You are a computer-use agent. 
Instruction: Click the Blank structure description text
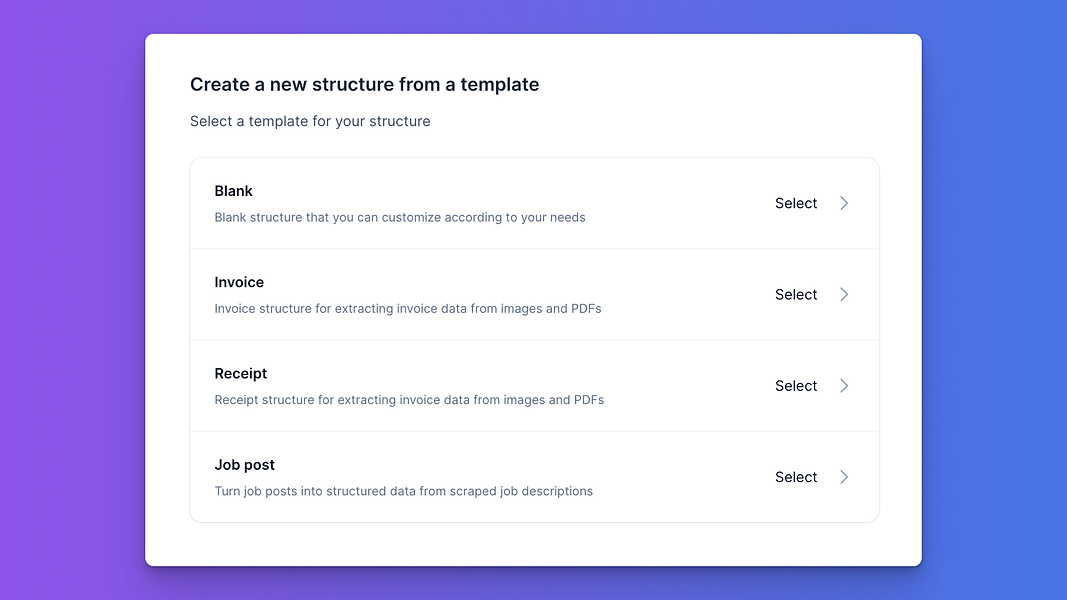[x=400, y=218]
